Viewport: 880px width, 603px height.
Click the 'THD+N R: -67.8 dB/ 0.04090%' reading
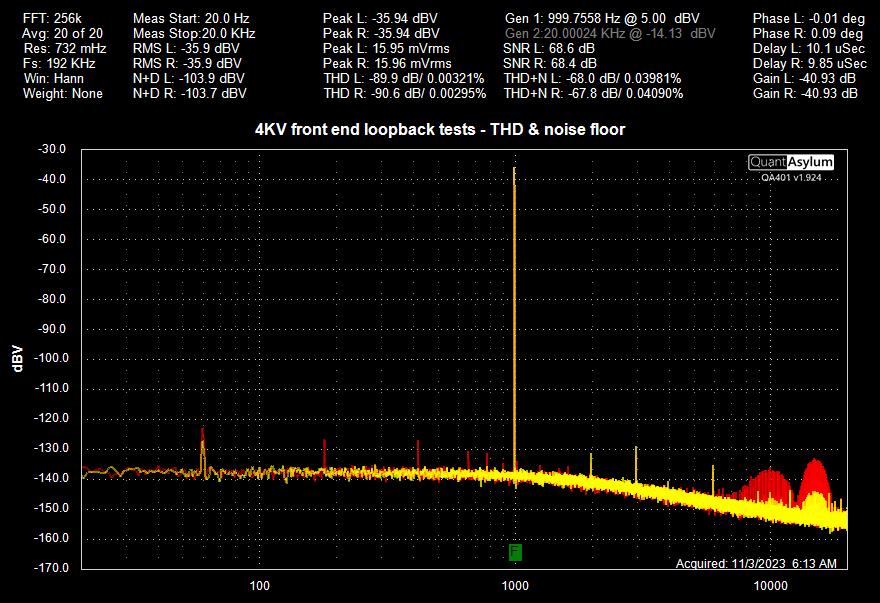pos(593,94)
